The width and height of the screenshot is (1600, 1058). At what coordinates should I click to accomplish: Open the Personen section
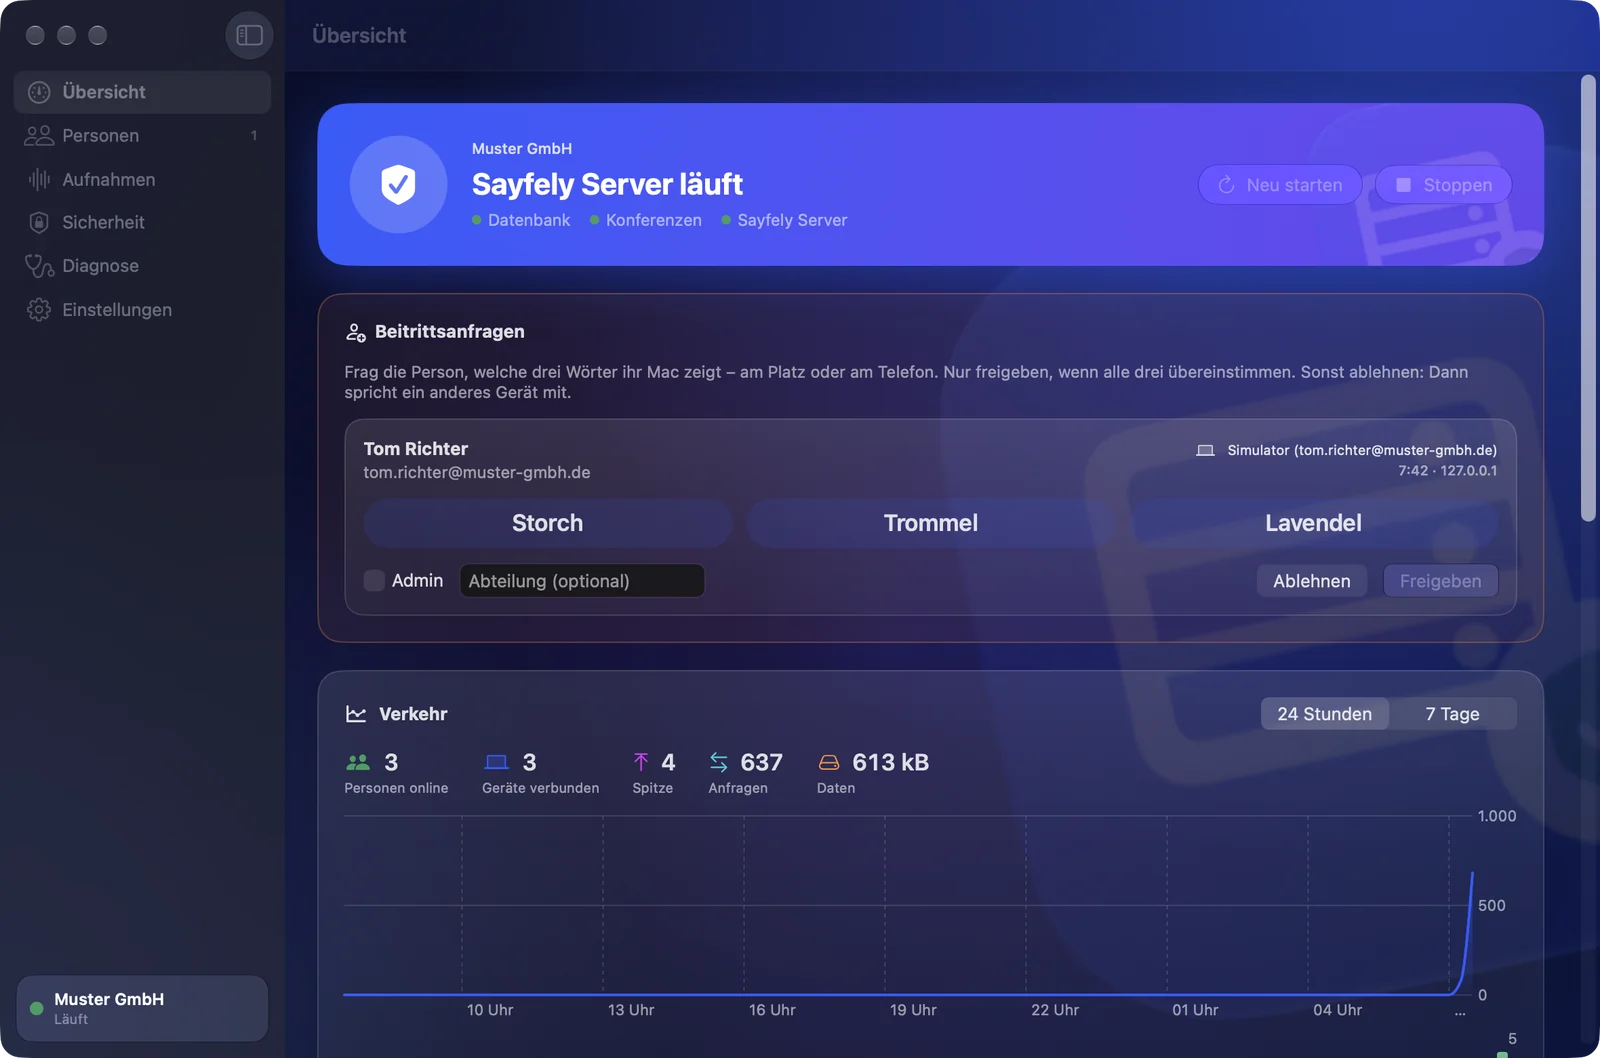click(142, 135)
